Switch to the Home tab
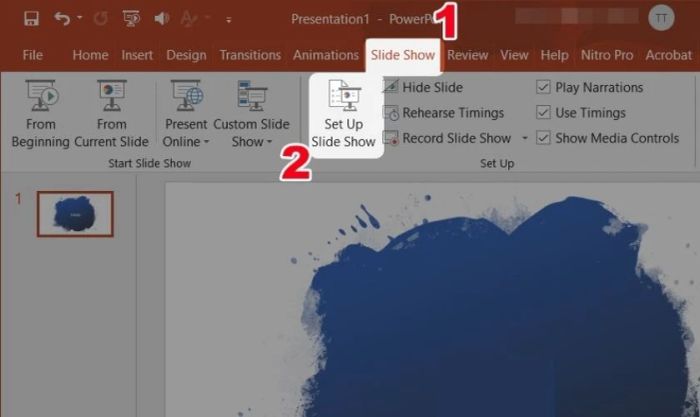 [x=90, y=55]
